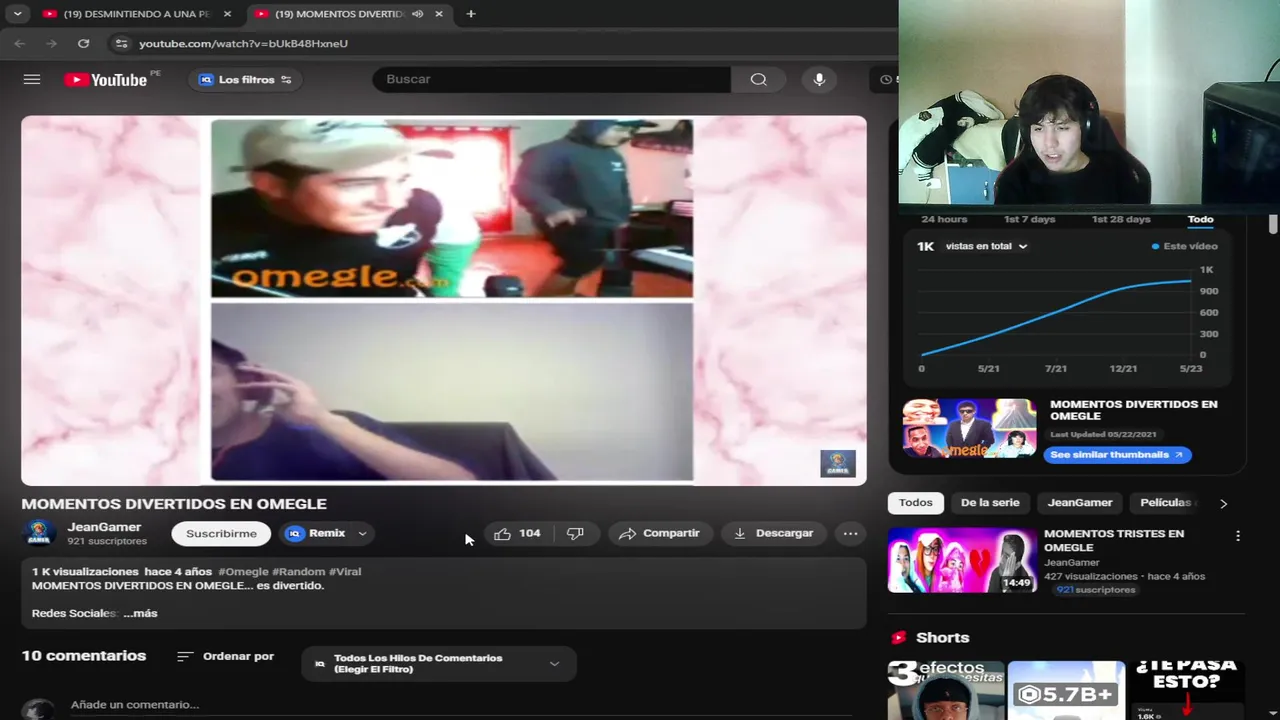Start voice search with the microphone
The width and height of the screenshot is (1280, 720).
point(819,79)
